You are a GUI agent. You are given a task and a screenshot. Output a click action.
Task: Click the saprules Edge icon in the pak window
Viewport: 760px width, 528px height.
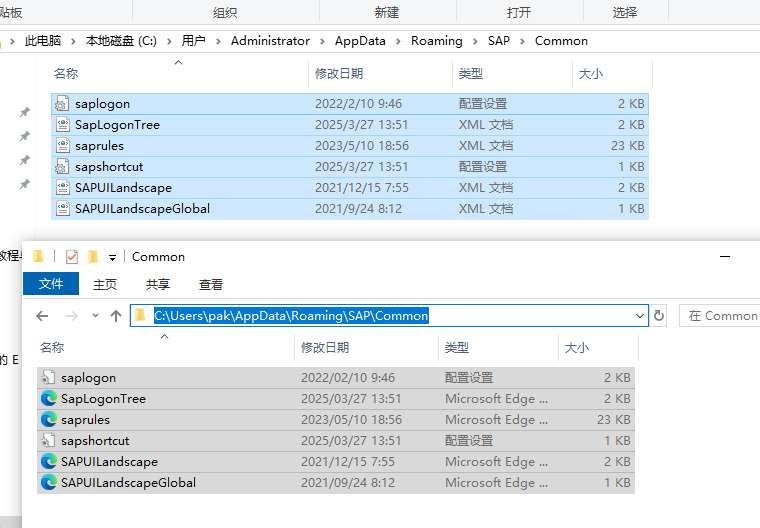48,419
